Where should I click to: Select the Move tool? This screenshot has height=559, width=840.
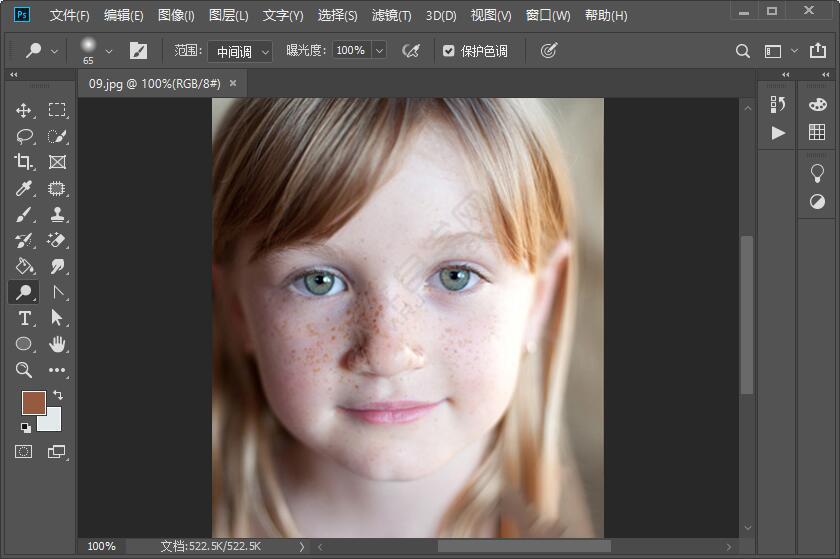[24, 110]
